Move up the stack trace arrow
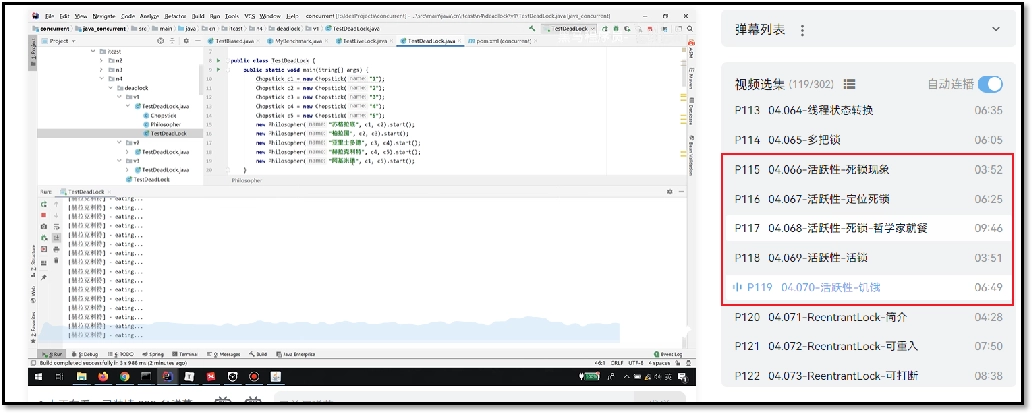 (56, 204)
